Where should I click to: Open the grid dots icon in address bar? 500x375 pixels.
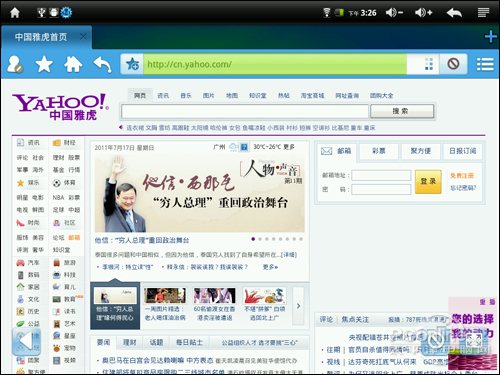[429, 64]
